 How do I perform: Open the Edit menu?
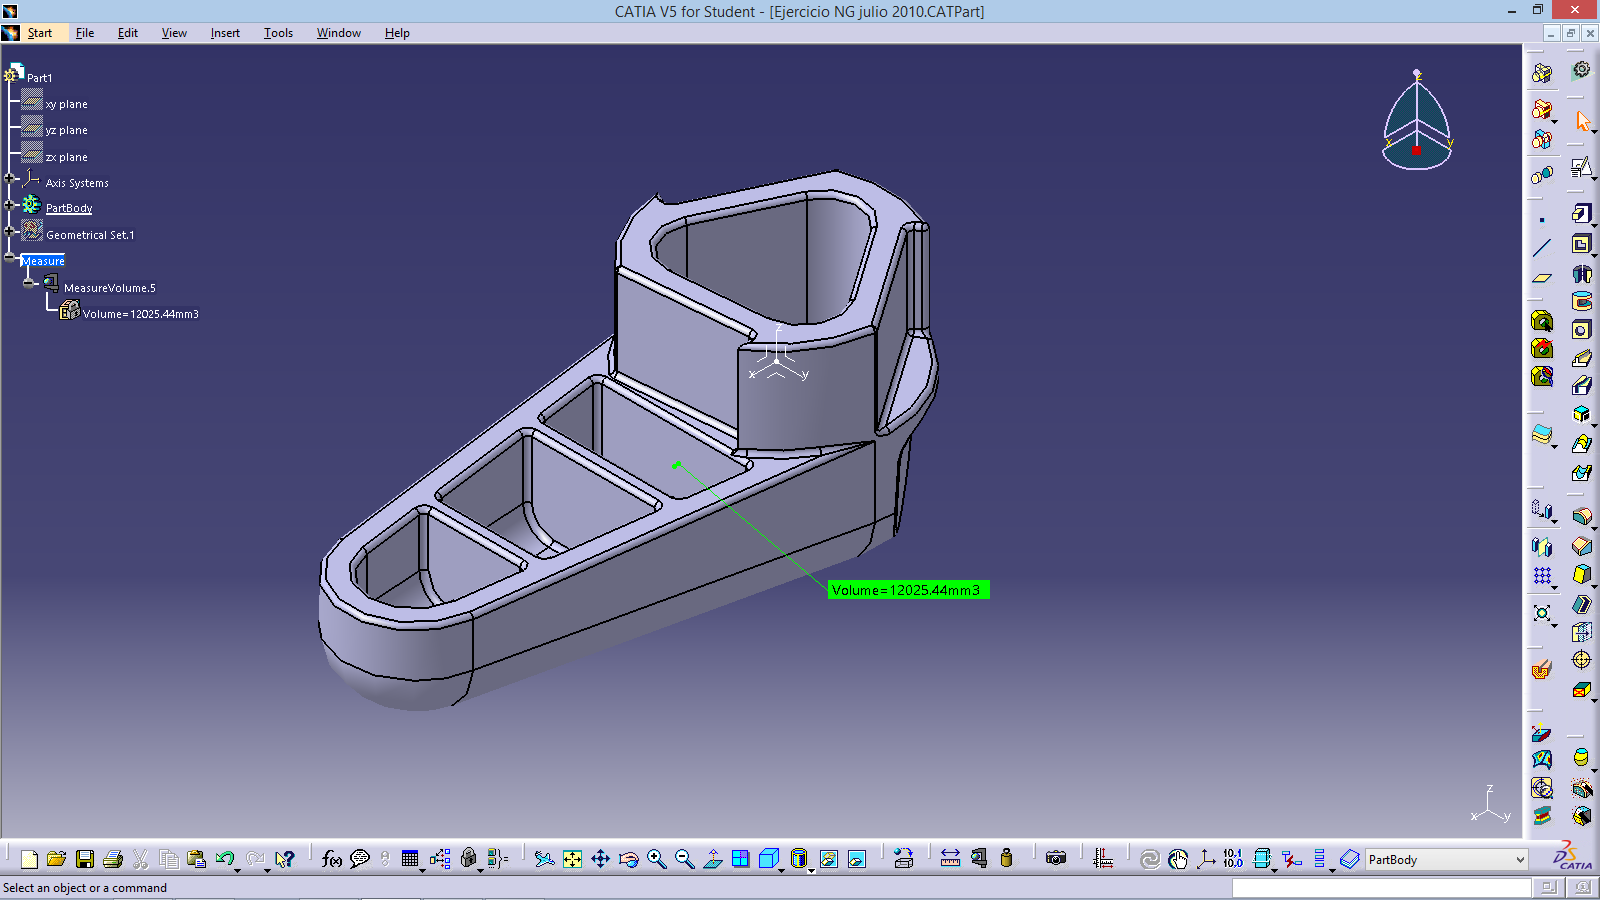[x=128, y=33]
